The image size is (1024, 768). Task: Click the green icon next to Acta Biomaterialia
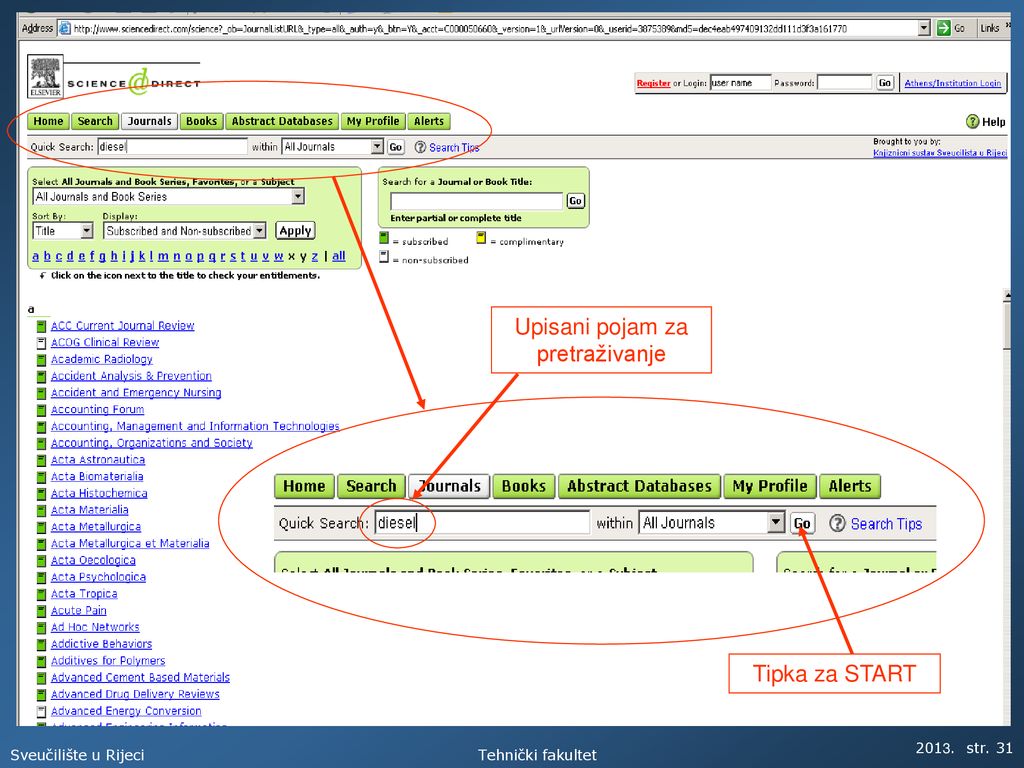40,477
